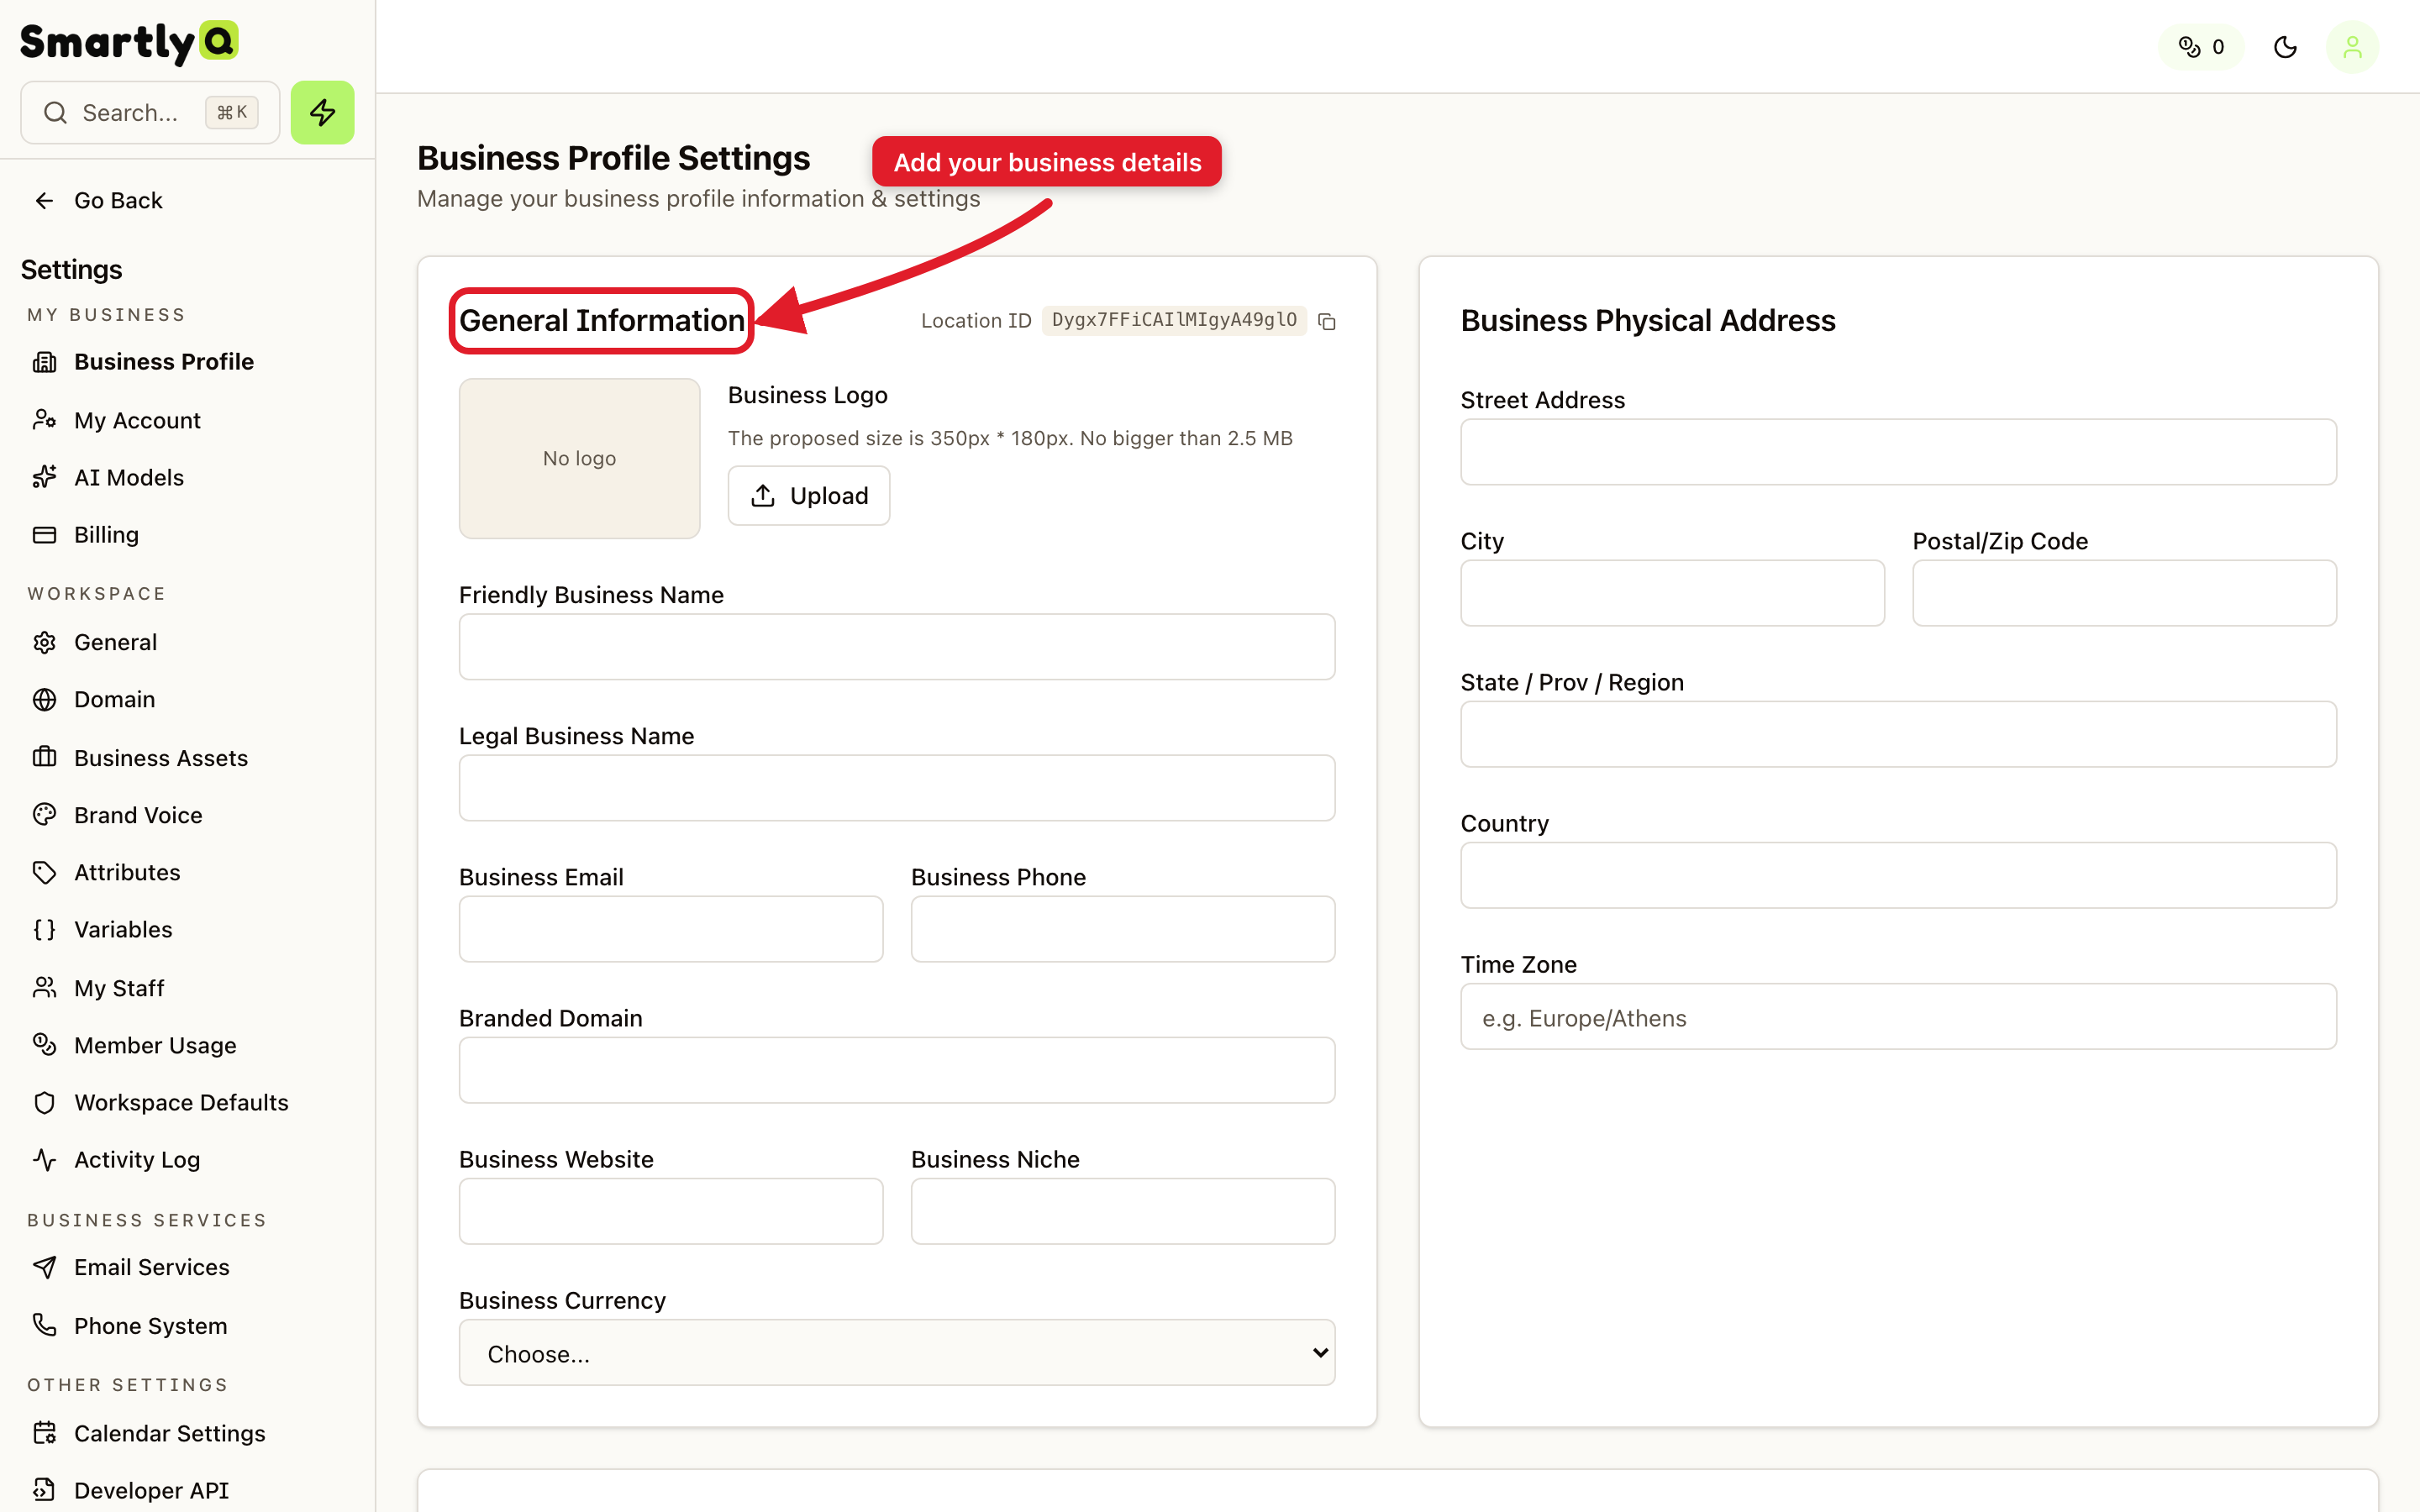Select Brand Voice menu item
The height and width of the screenshot is (1512, 2420).
coord(138,815)
